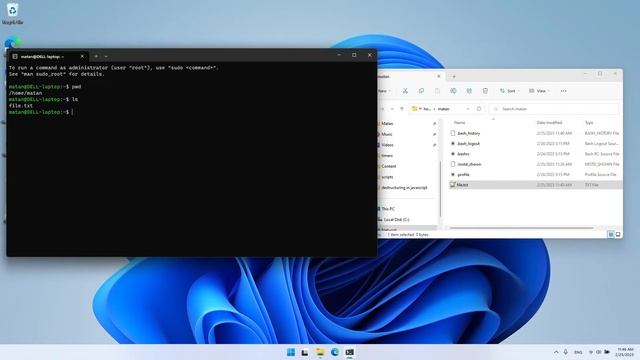640x360 pixels.
Task: Select the .profile file row
Action: [535, 174]
